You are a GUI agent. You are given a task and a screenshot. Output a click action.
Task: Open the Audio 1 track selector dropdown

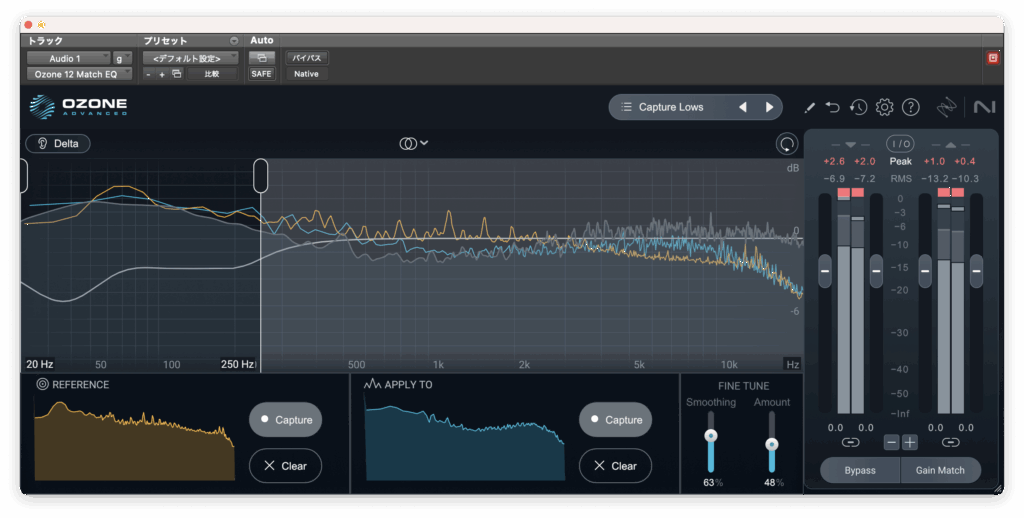tap(67, 59)
